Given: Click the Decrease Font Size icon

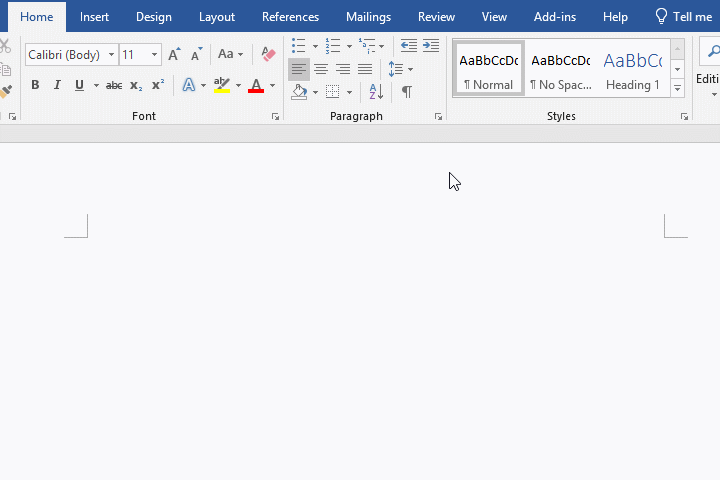Looking at the screenshot, I should 197,55.
